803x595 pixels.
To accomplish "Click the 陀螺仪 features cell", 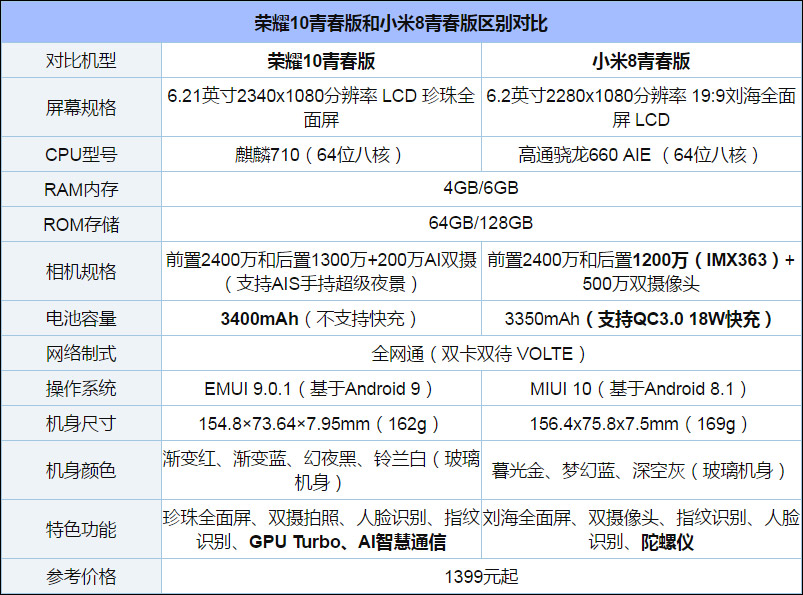I will tap(641, 529).
